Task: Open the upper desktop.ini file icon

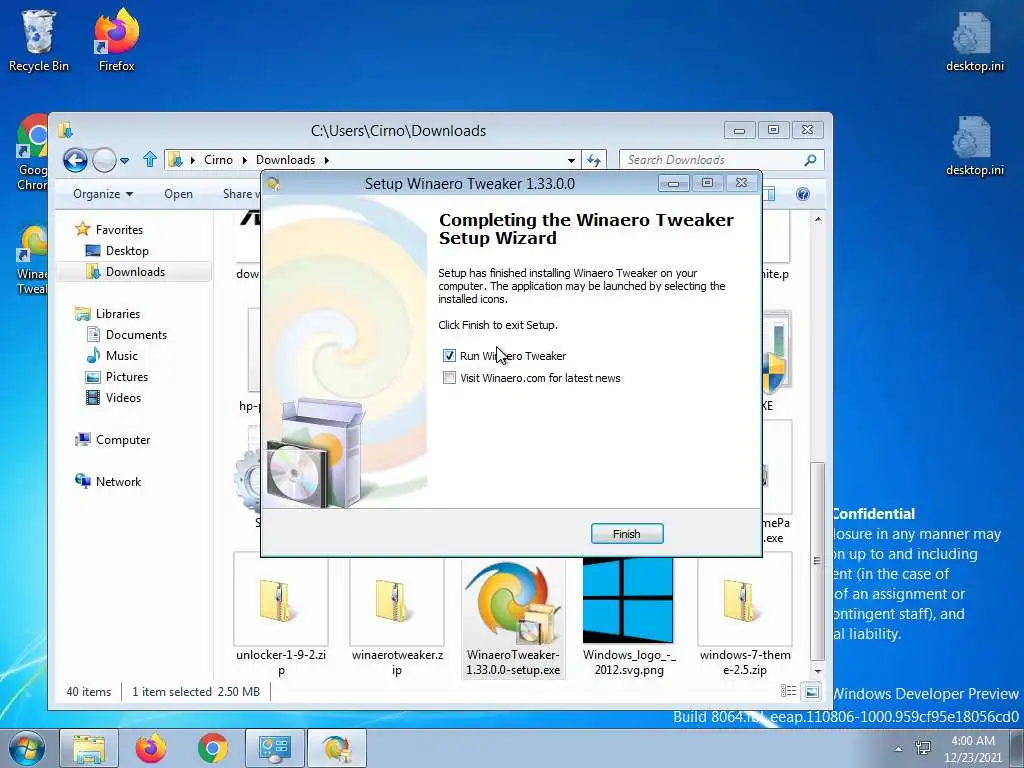Action: point(974,40)
